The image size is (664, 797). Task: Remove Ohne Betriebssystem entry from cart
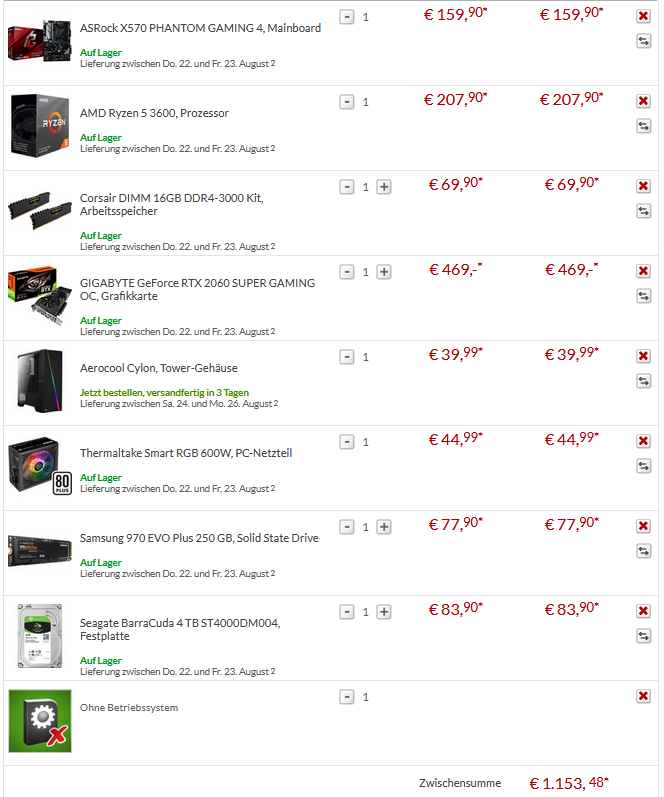[x=643, y=696]
